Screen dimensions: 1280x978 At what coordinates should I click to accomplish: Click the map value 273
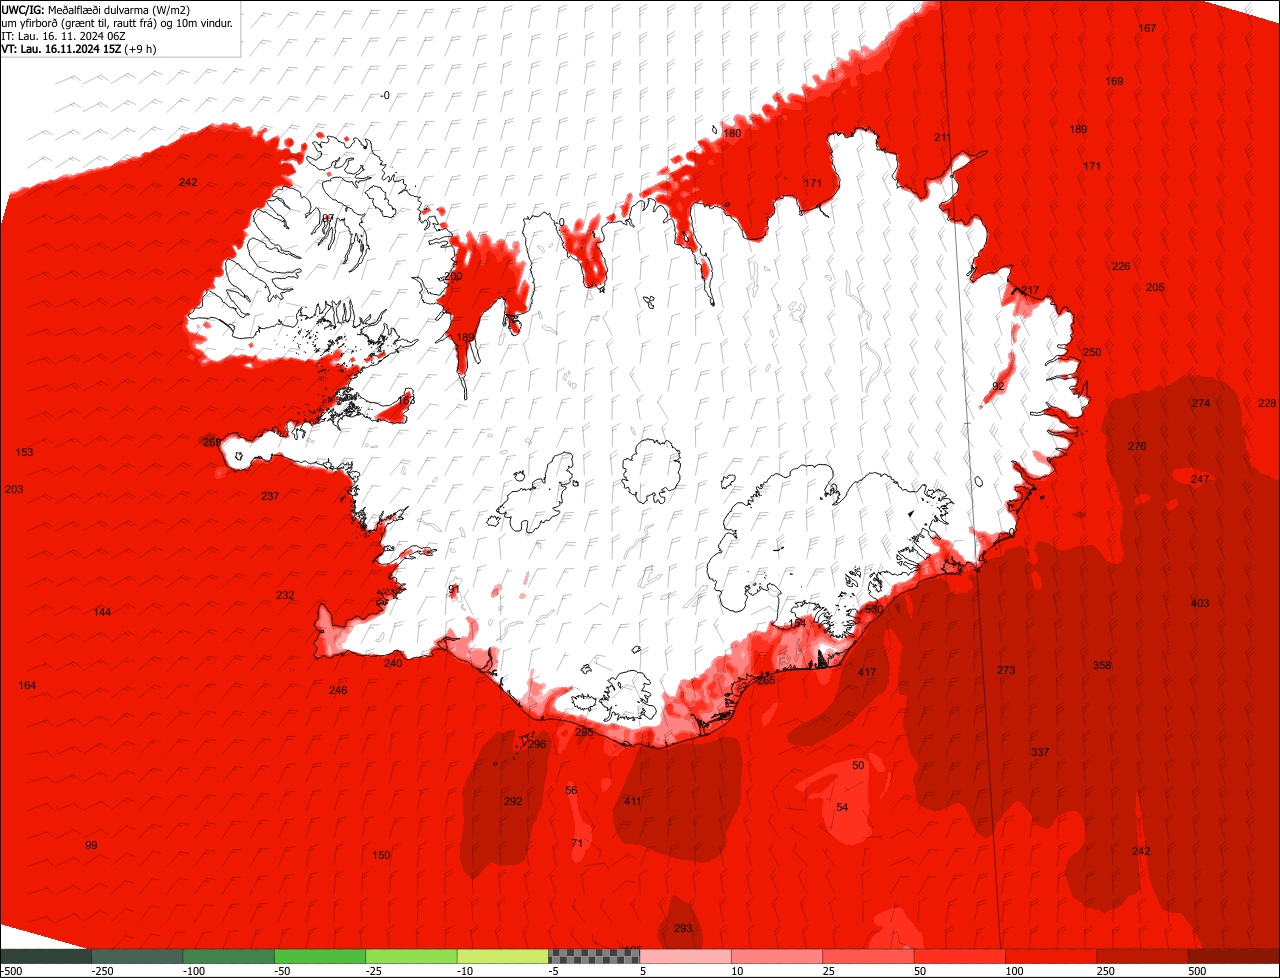point(1006,670)
